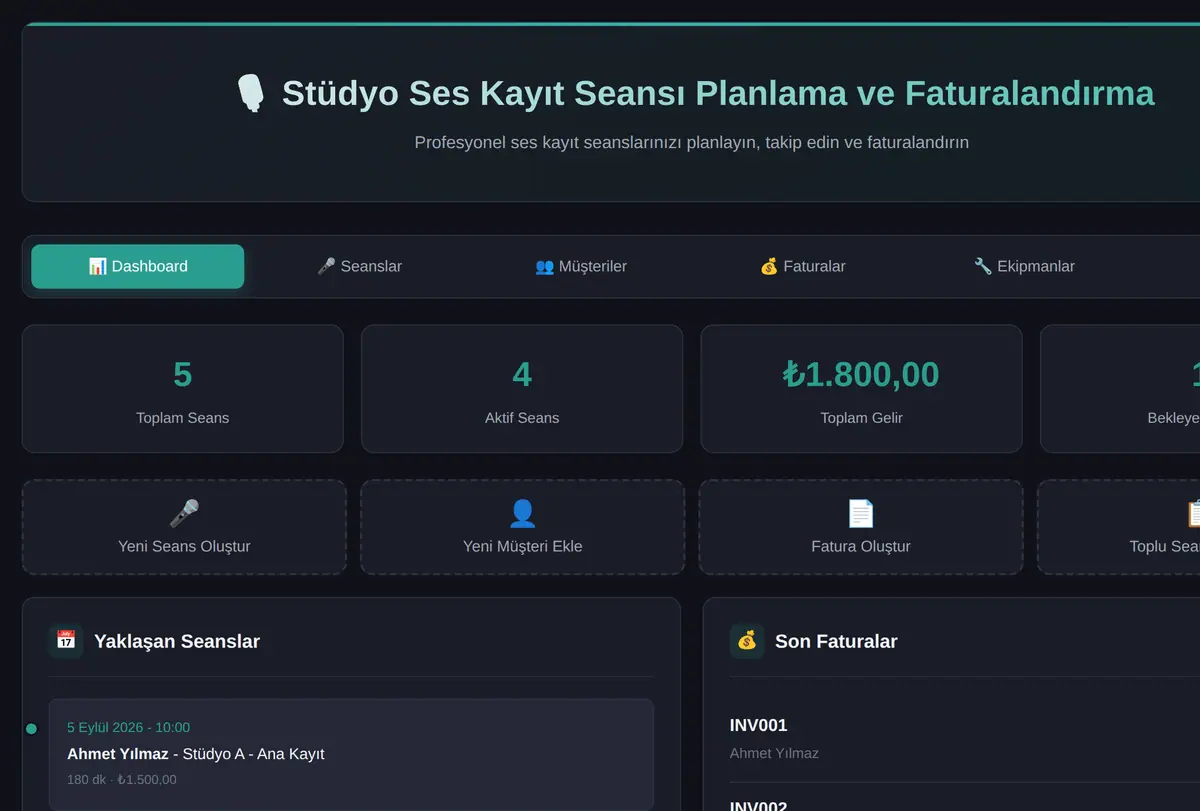Click the document icon on Fatura Oluştur
The image size is (1200, 811).
click(861, 513)
